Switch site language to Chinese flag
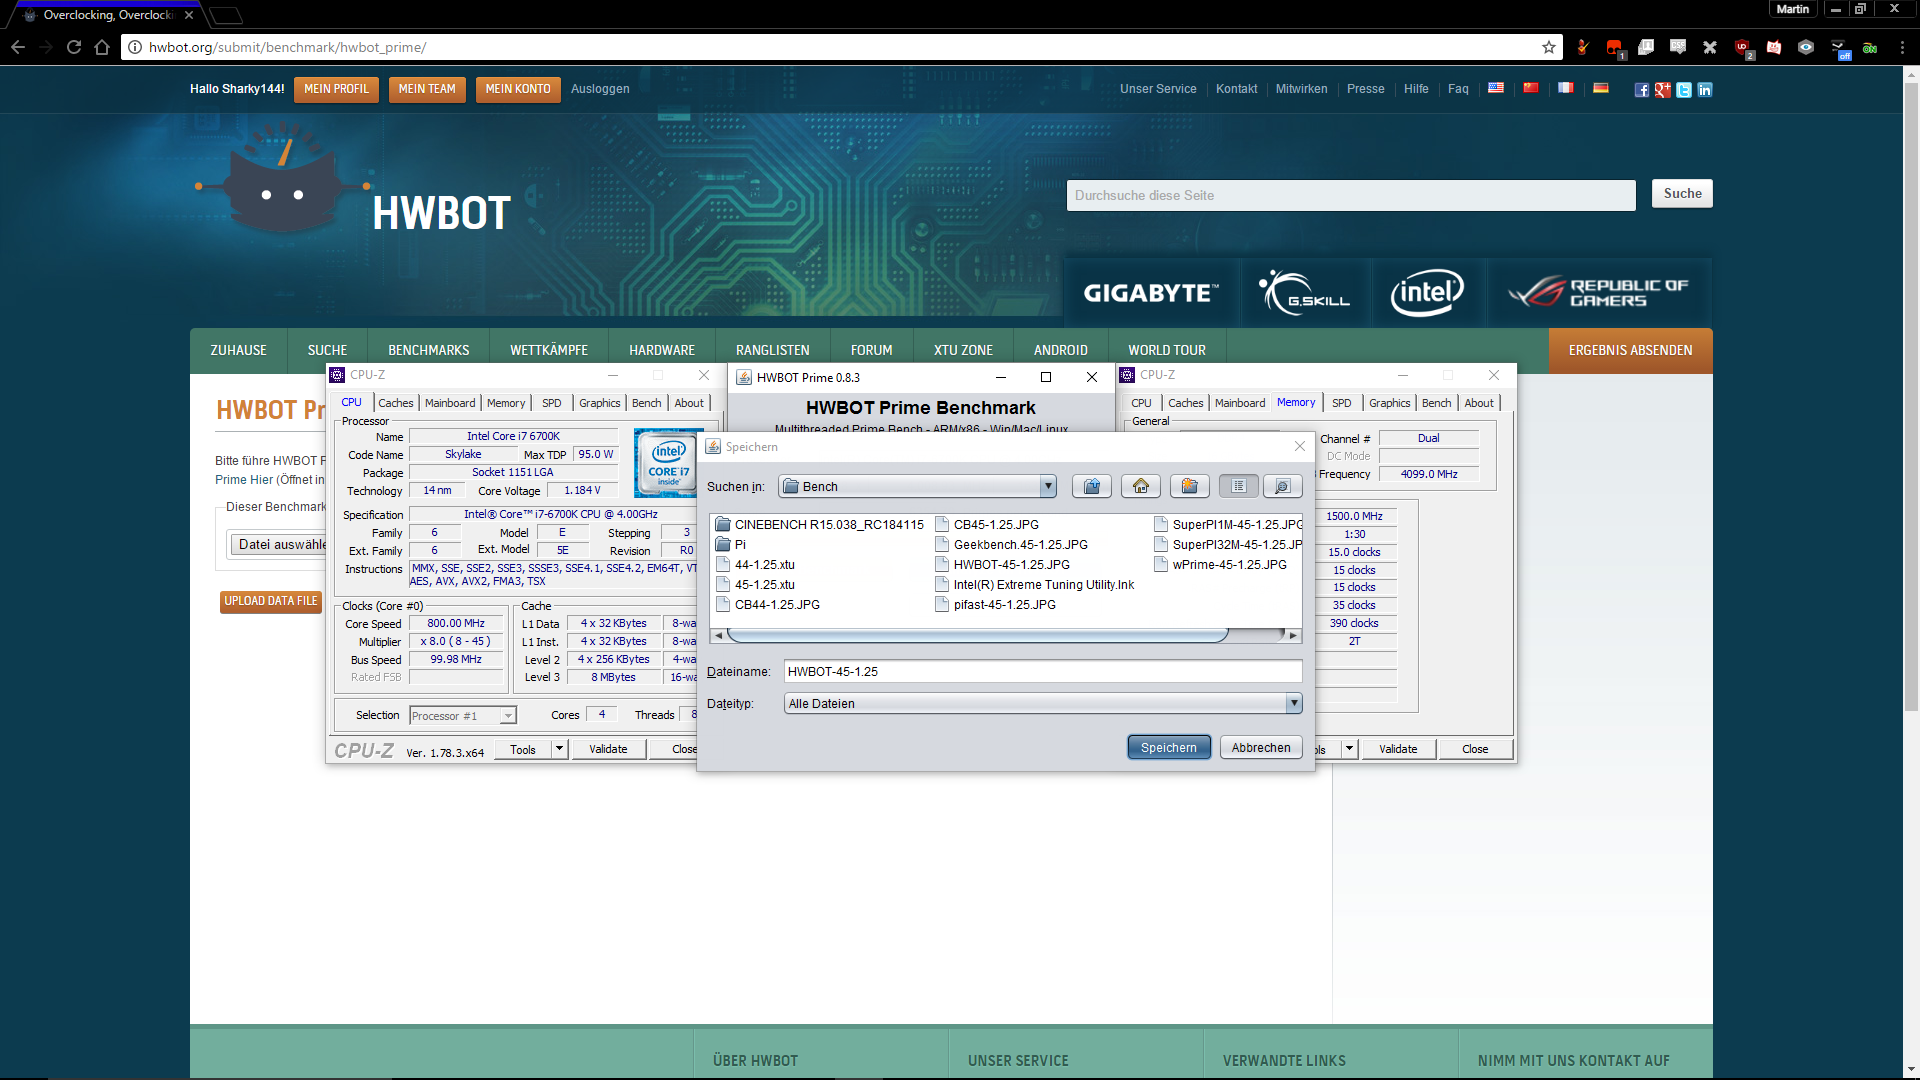 click(1531, 88)
